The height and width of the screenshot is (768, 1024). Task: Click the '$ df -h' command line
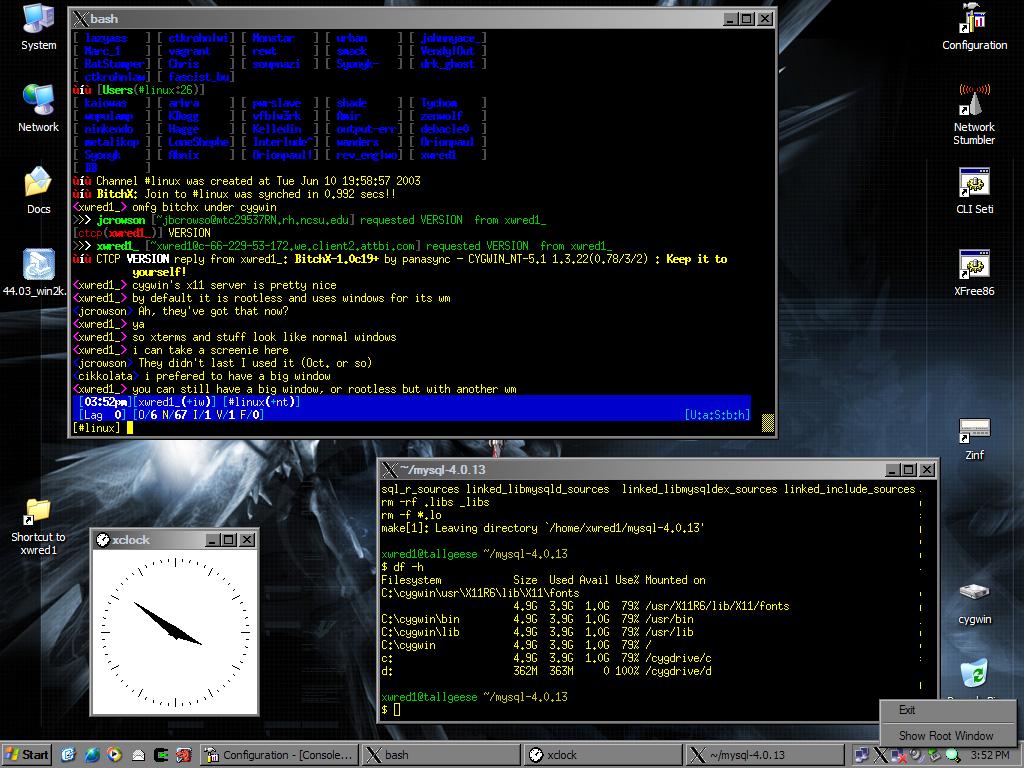click(402, 567)
